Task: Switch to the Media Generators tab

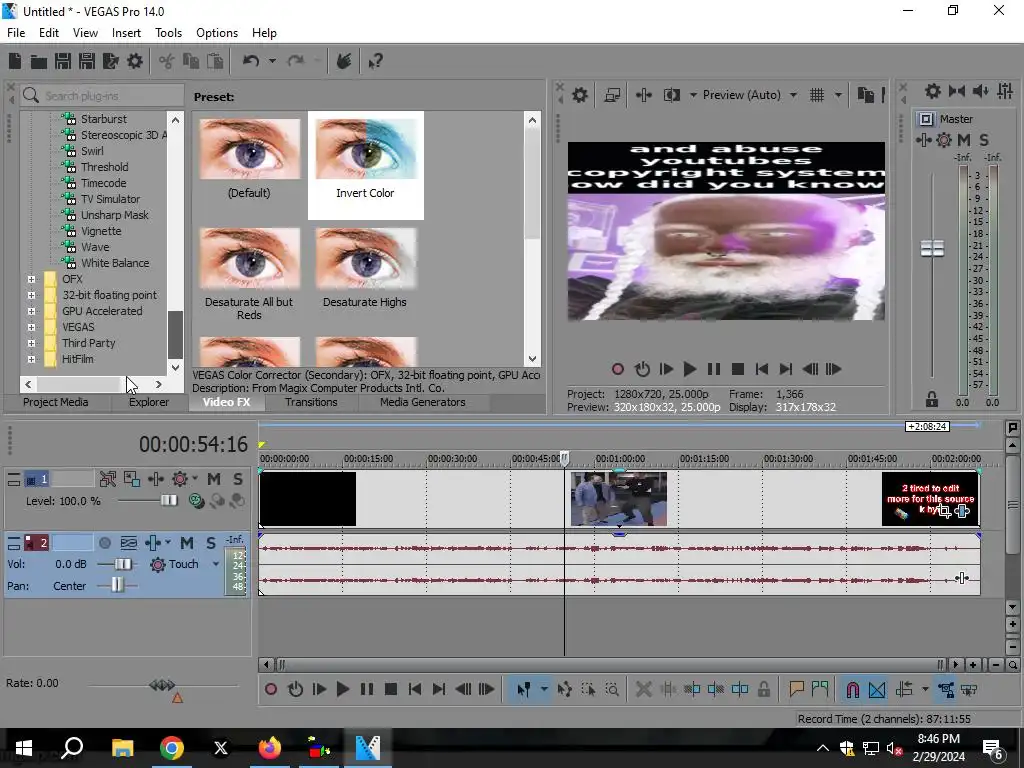Action: click(423, 402)
